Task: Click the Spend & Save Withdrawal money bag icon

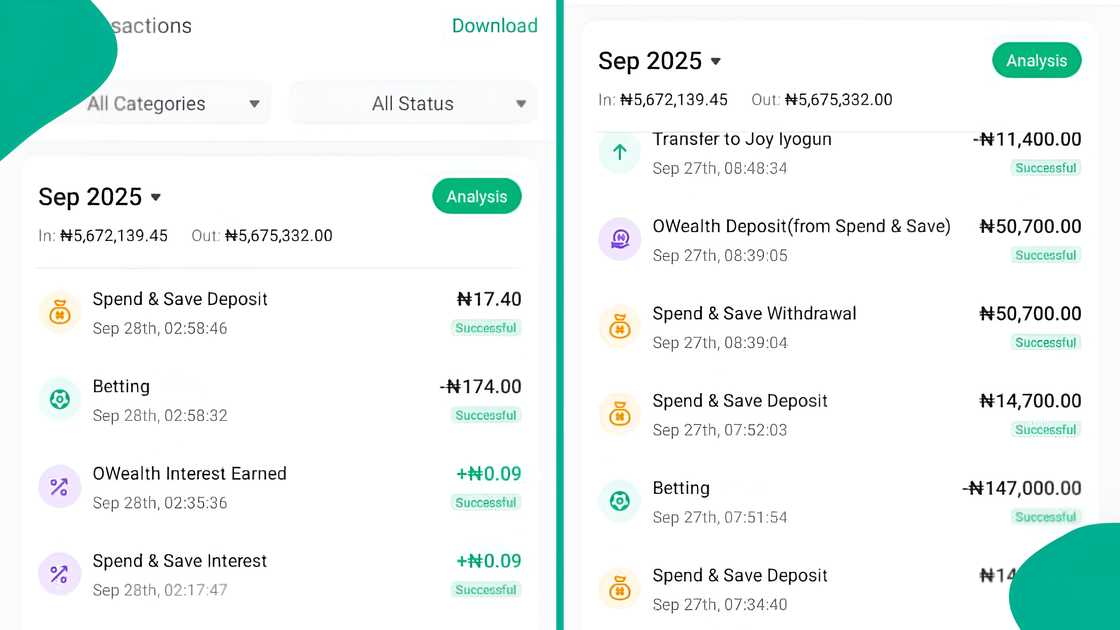Action: [619, 326]
